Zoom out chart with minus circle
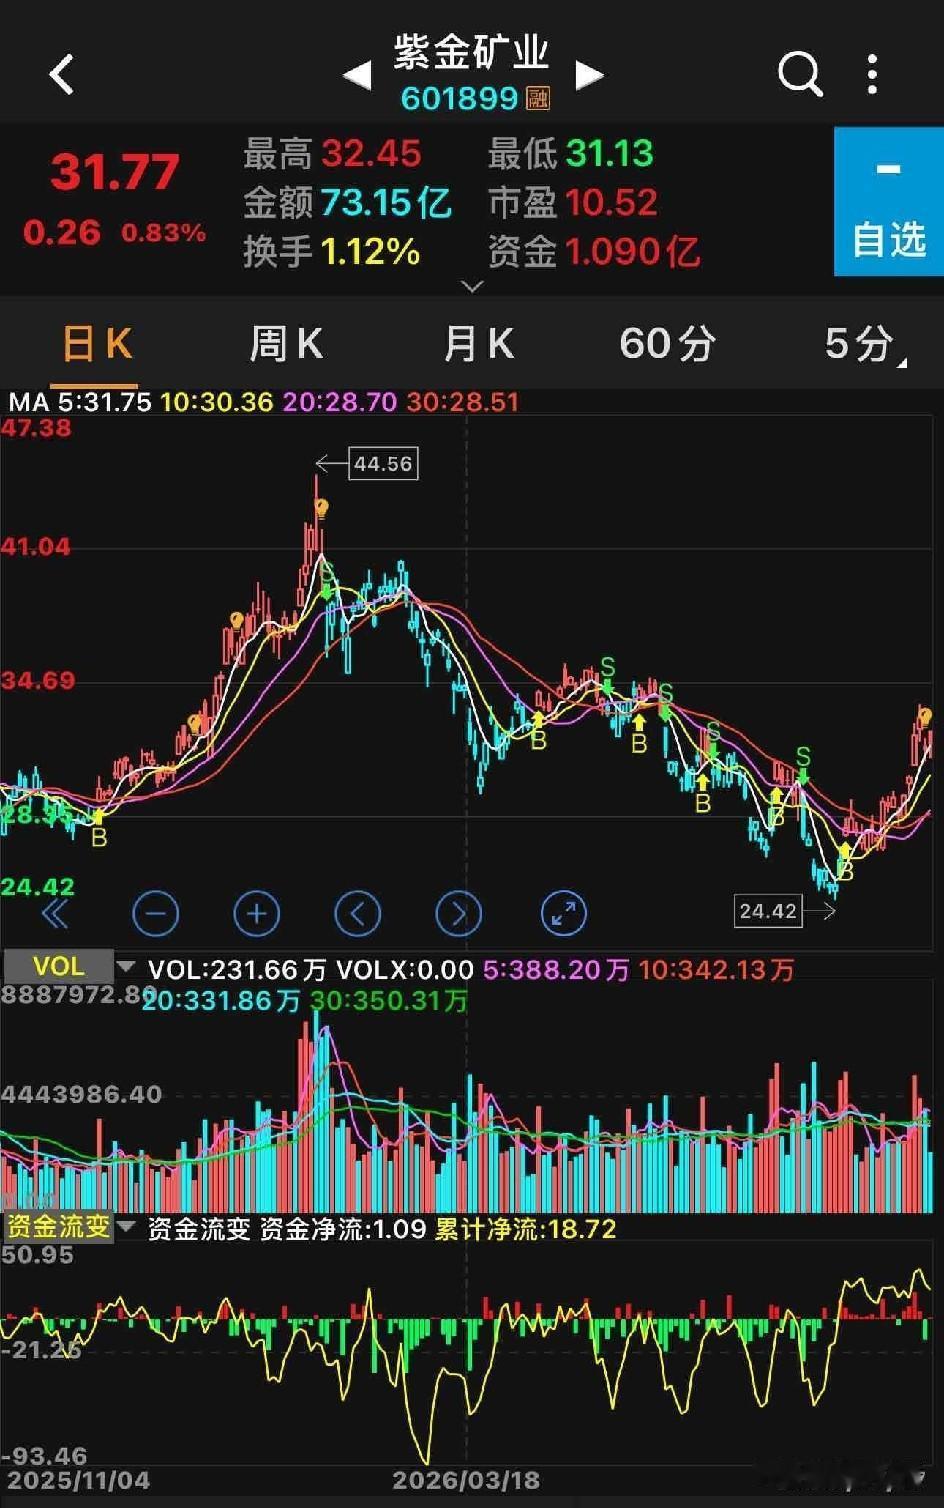 coord(155,913)
